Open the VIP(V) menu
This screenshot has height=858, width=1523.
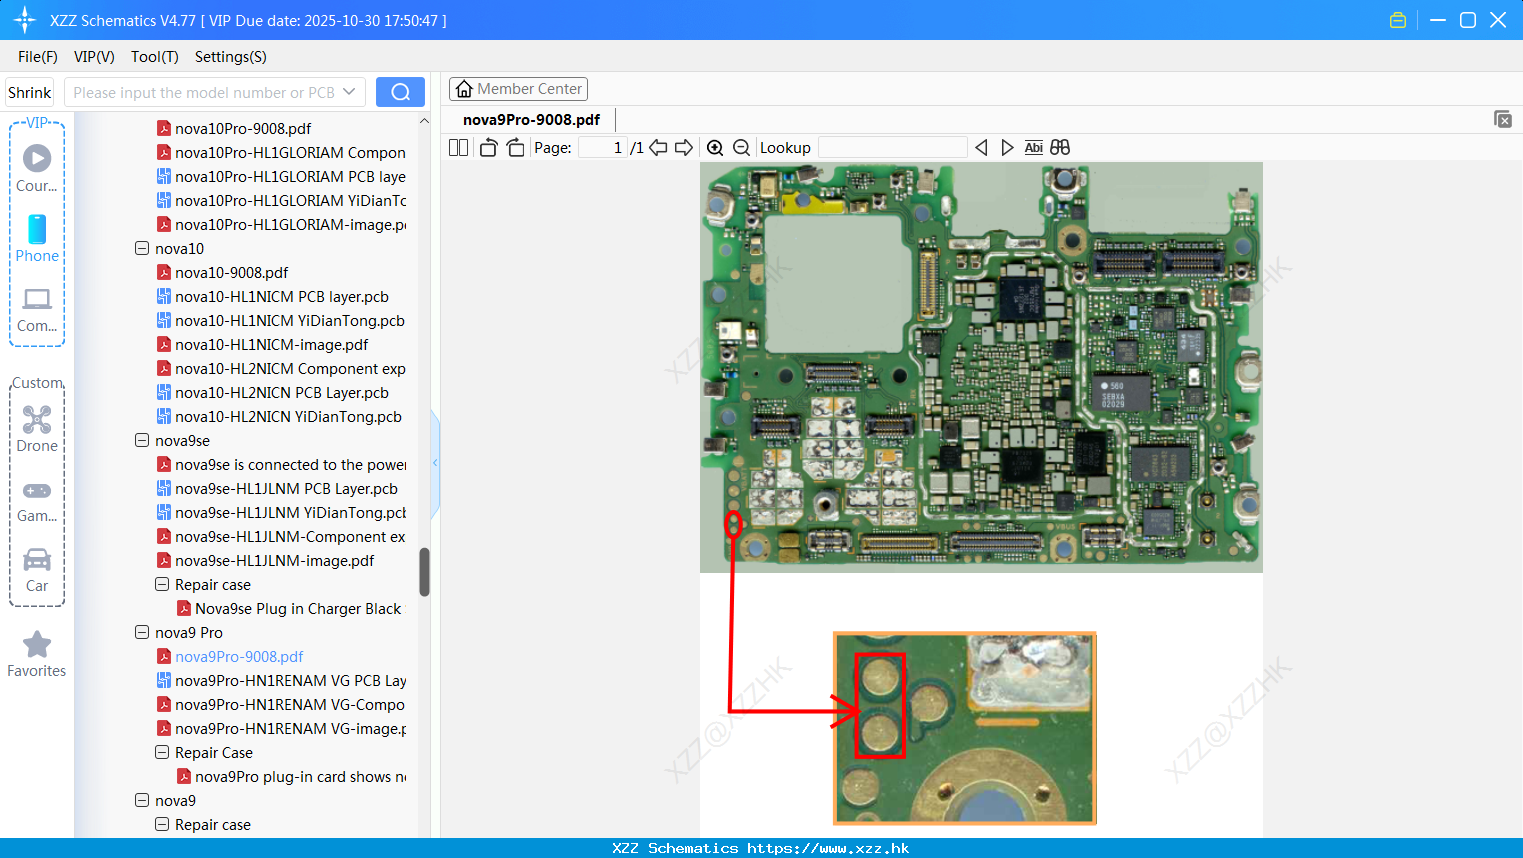(x=94, y=57)
